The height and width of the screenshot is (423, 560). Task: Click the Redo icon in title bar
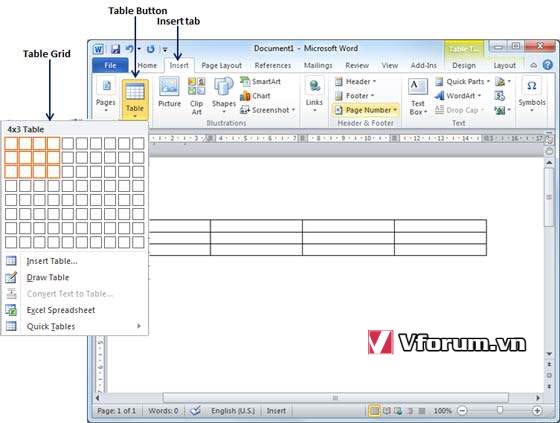pyautogui.click(x=151, y=49)
